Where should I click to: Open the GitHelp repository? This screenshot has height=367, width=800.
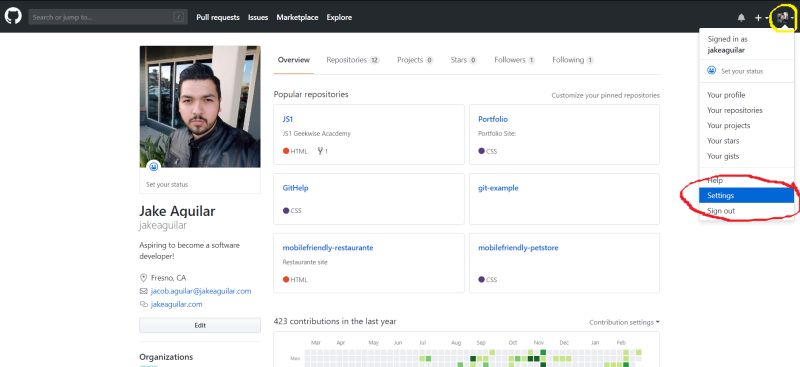[295, 188]
